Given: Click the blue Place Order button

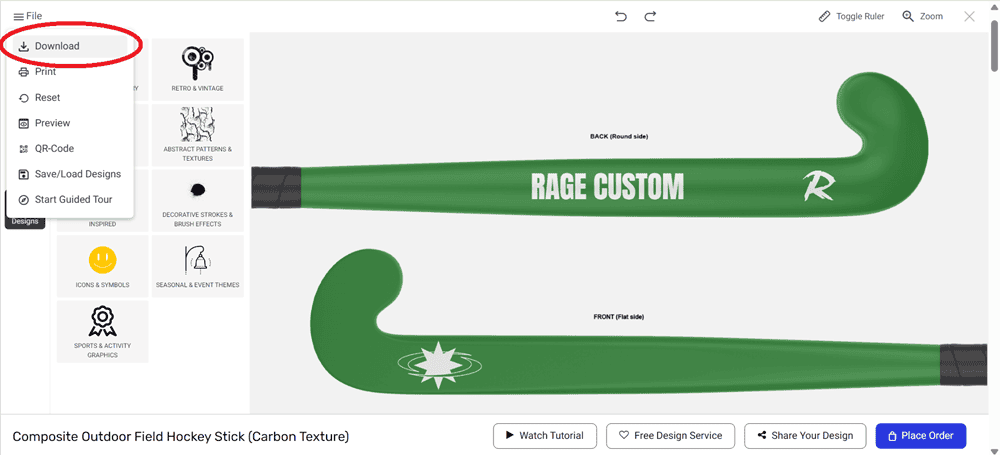Looking at the screenshot, I should coord(920,436).
